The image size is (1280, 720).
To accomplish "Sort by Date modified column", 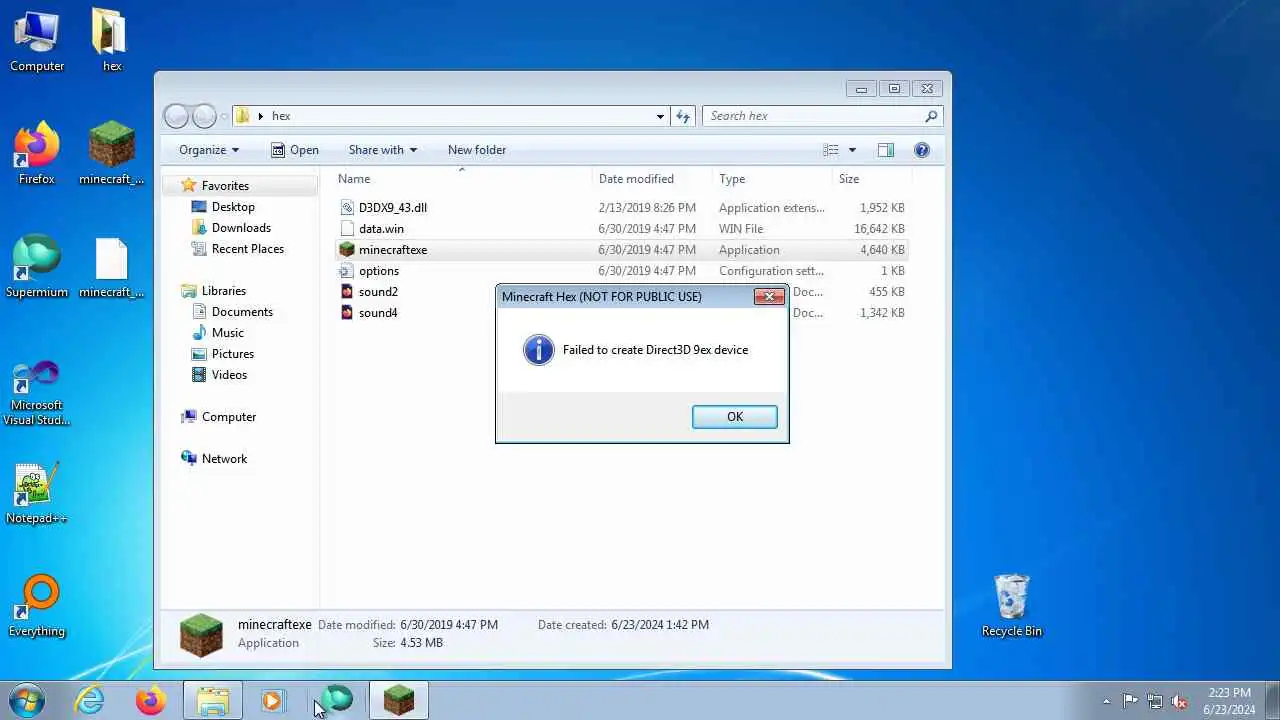I will coord(652,179).
